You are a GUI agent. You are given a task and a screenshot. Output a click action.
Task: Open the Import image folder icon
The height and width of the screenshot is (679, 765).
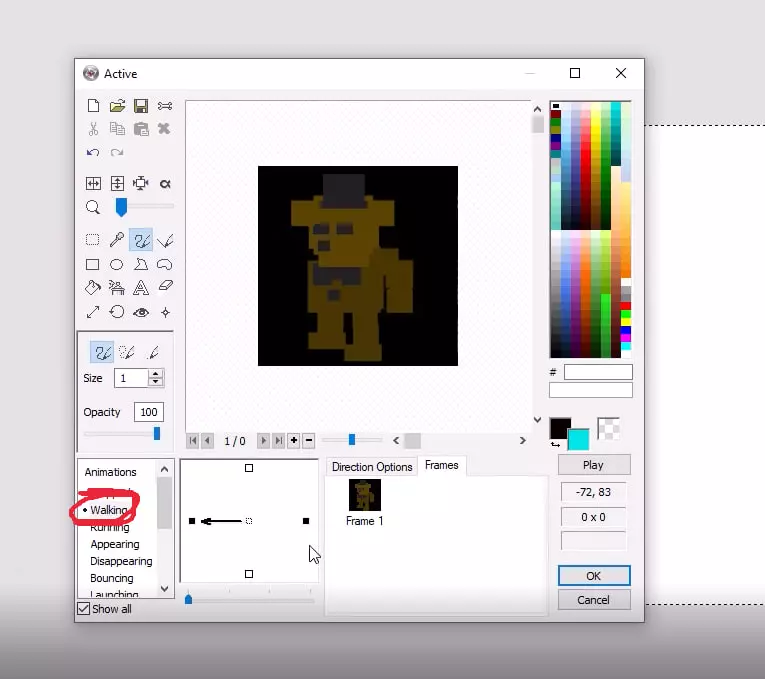[117, 105]
